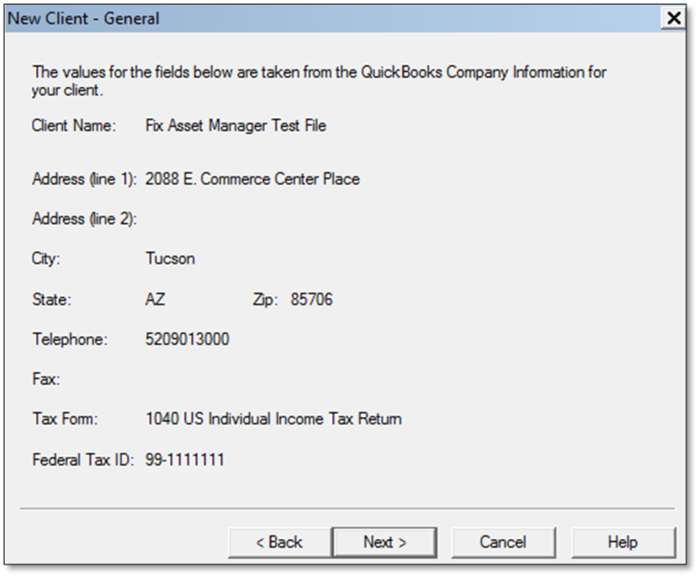700x578 pixels.
Task: Click the 'Client Name:' label
Action: (x=74, y=125)
